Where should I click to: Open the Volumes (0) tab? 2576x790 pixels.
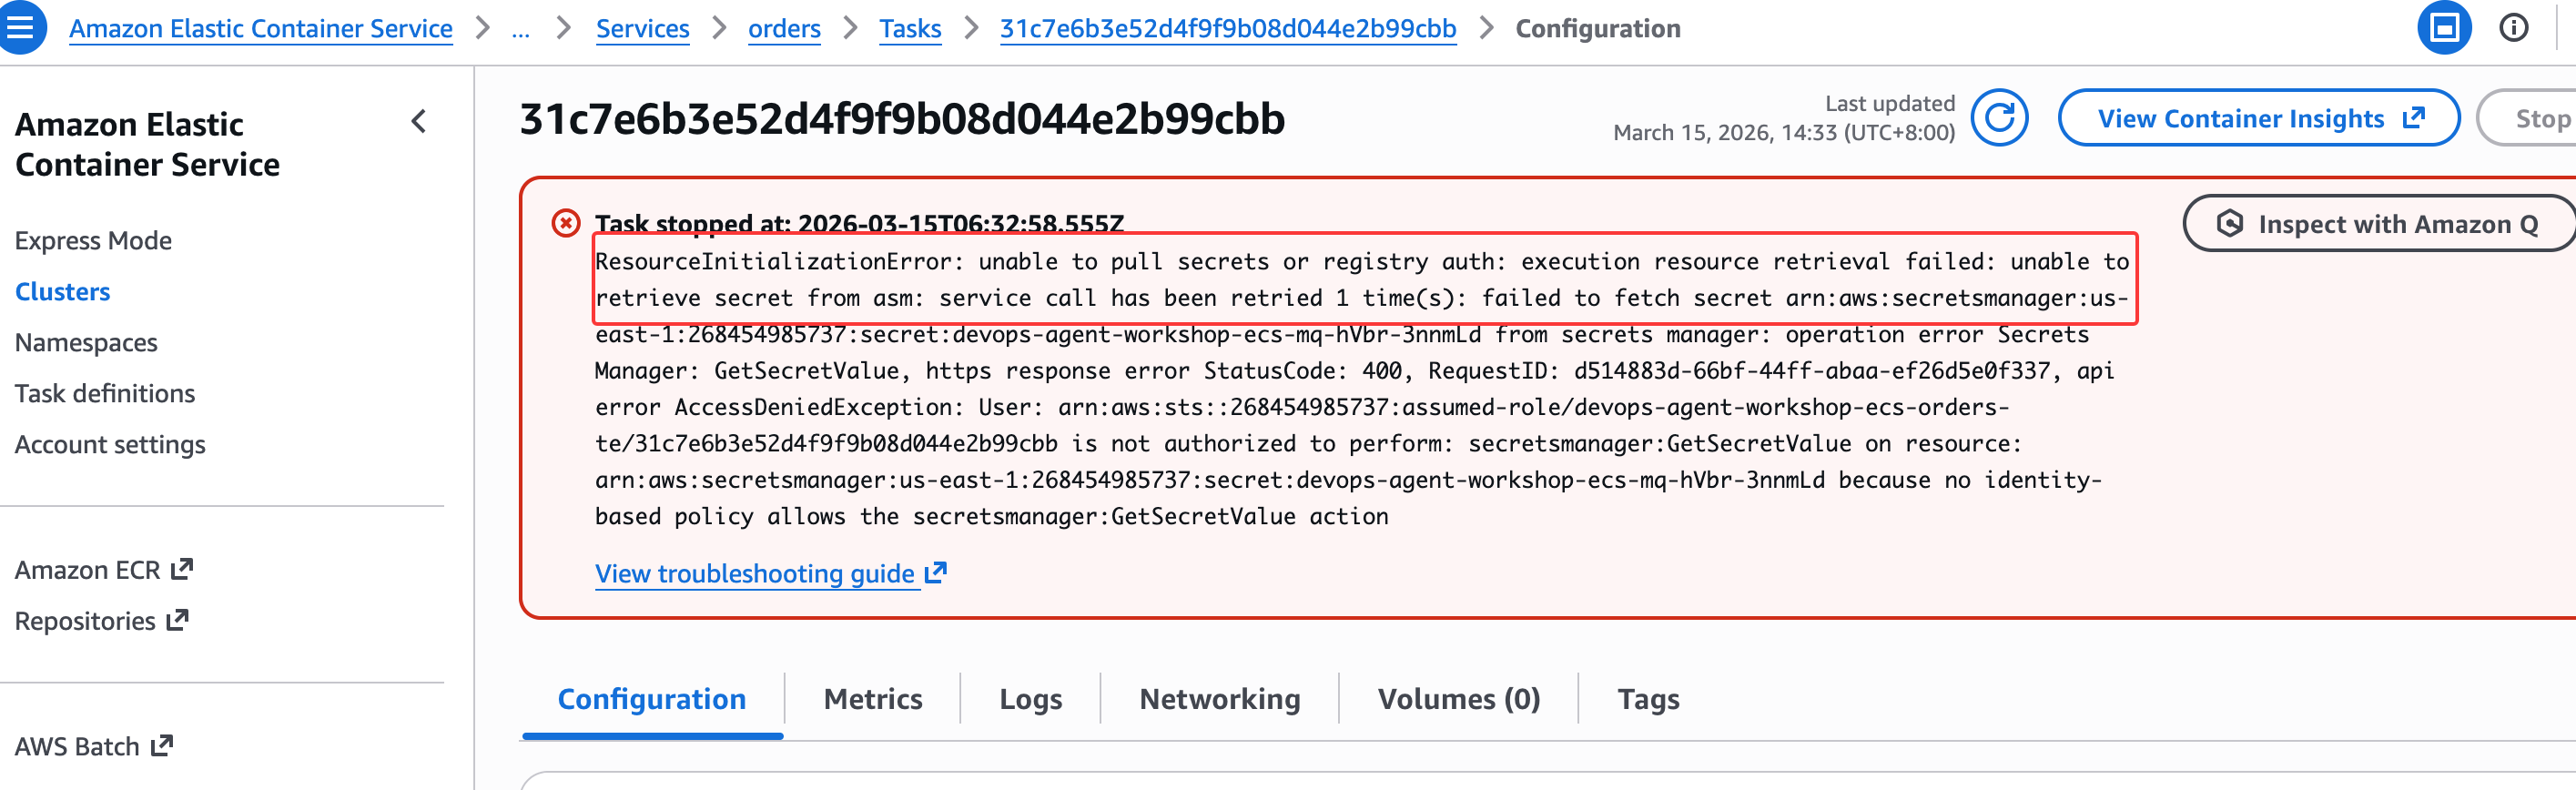[x=1458, y=698]
